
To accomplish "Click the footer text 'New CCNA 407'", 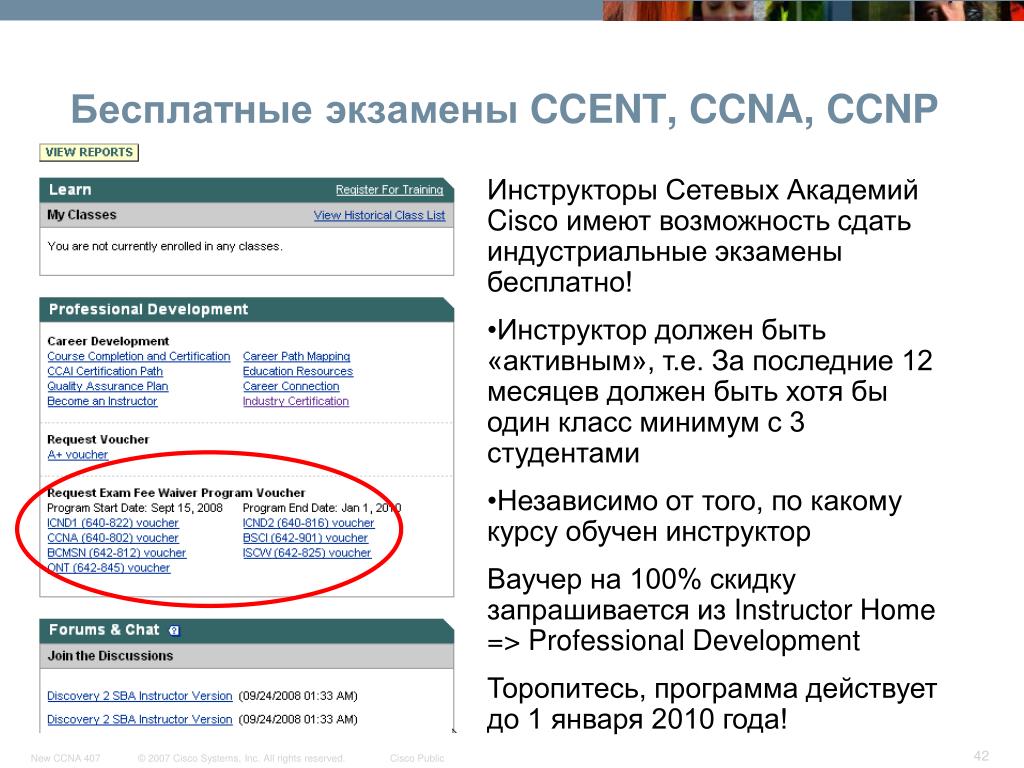I will tap(65, 758).
